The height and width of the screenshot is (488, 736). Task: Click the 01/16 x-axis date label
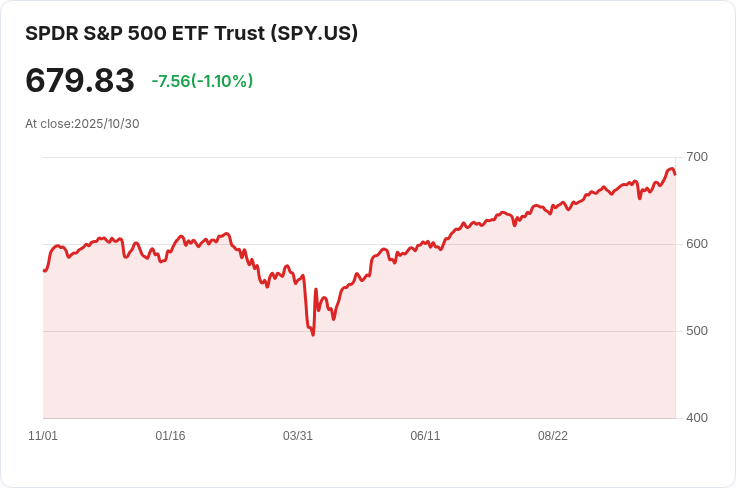pyautogui.click(x=170, y=436)
